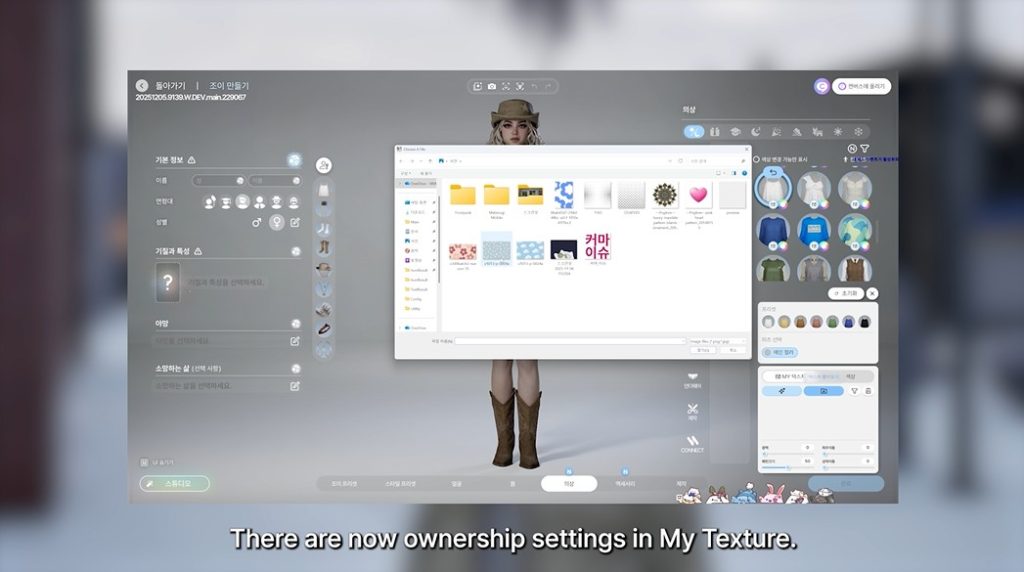Select the graduation cap outfit category icon
This screenshot has width=1024, height=572.
point(735,132)
